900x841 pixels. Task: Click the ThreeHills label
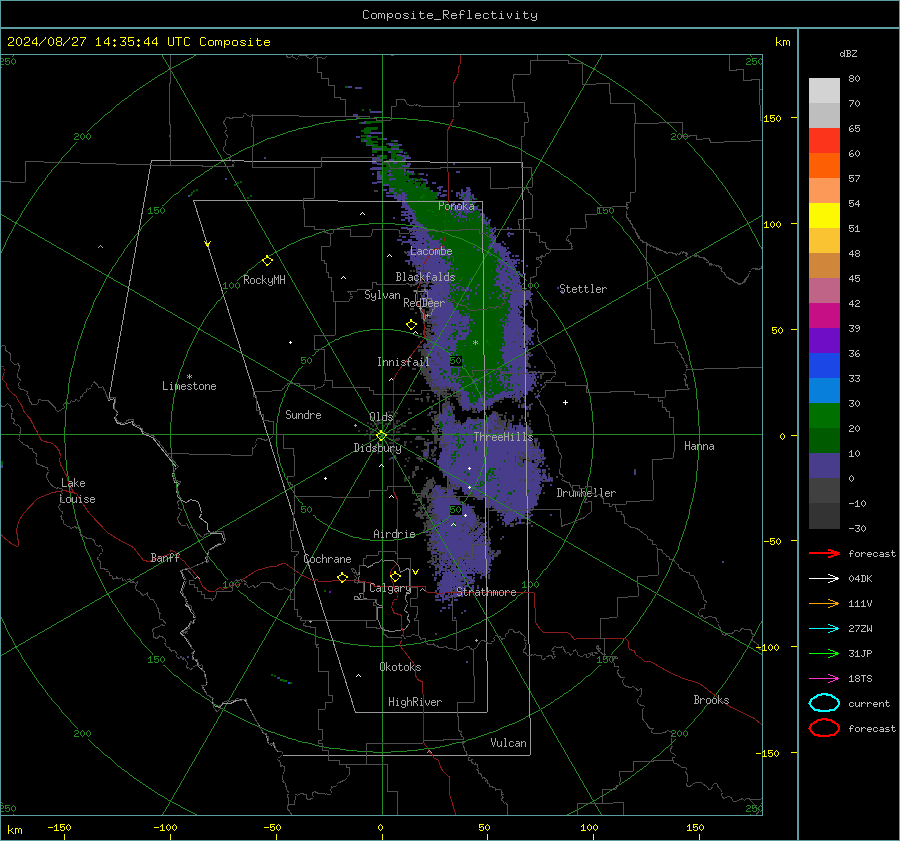[x=503, y=437]
